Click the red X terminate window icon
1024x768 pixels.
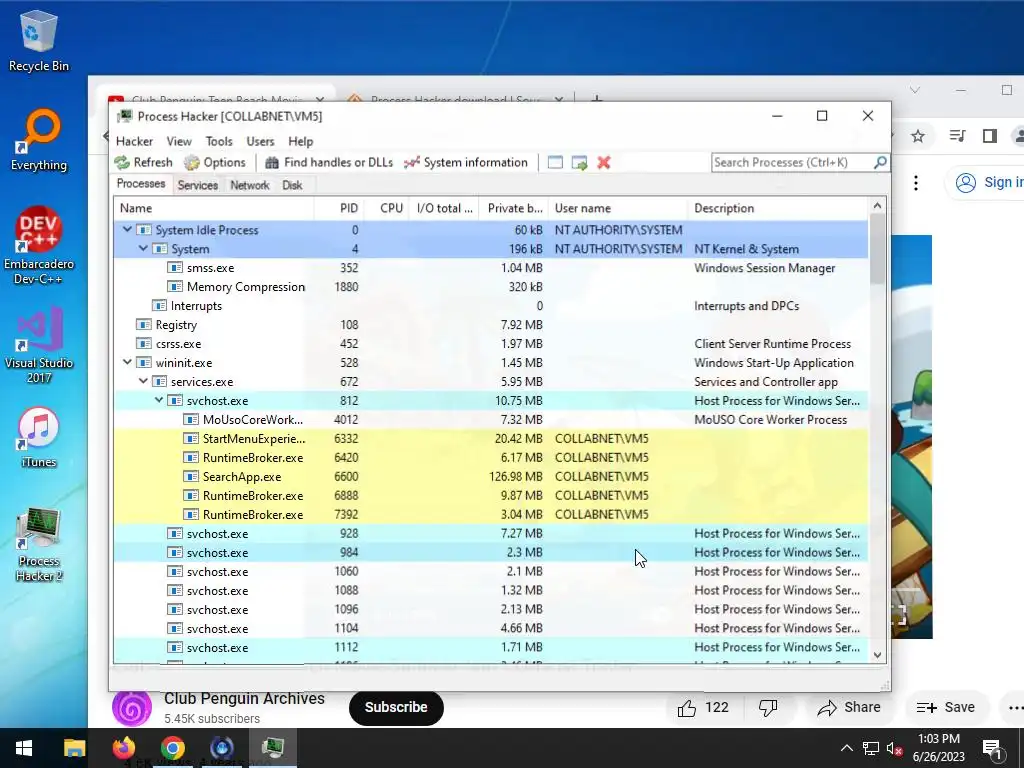[x=603, y=163]
